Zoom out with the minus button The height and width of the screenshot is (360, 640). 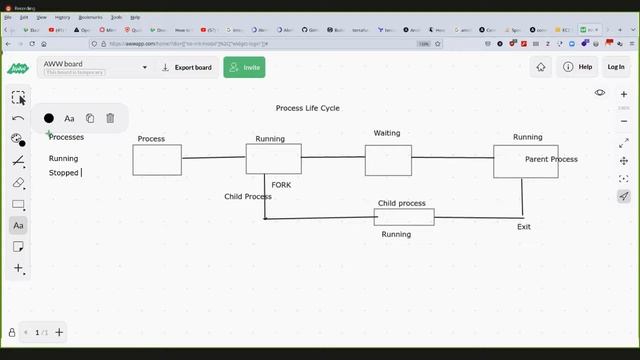tap(624, 121)
